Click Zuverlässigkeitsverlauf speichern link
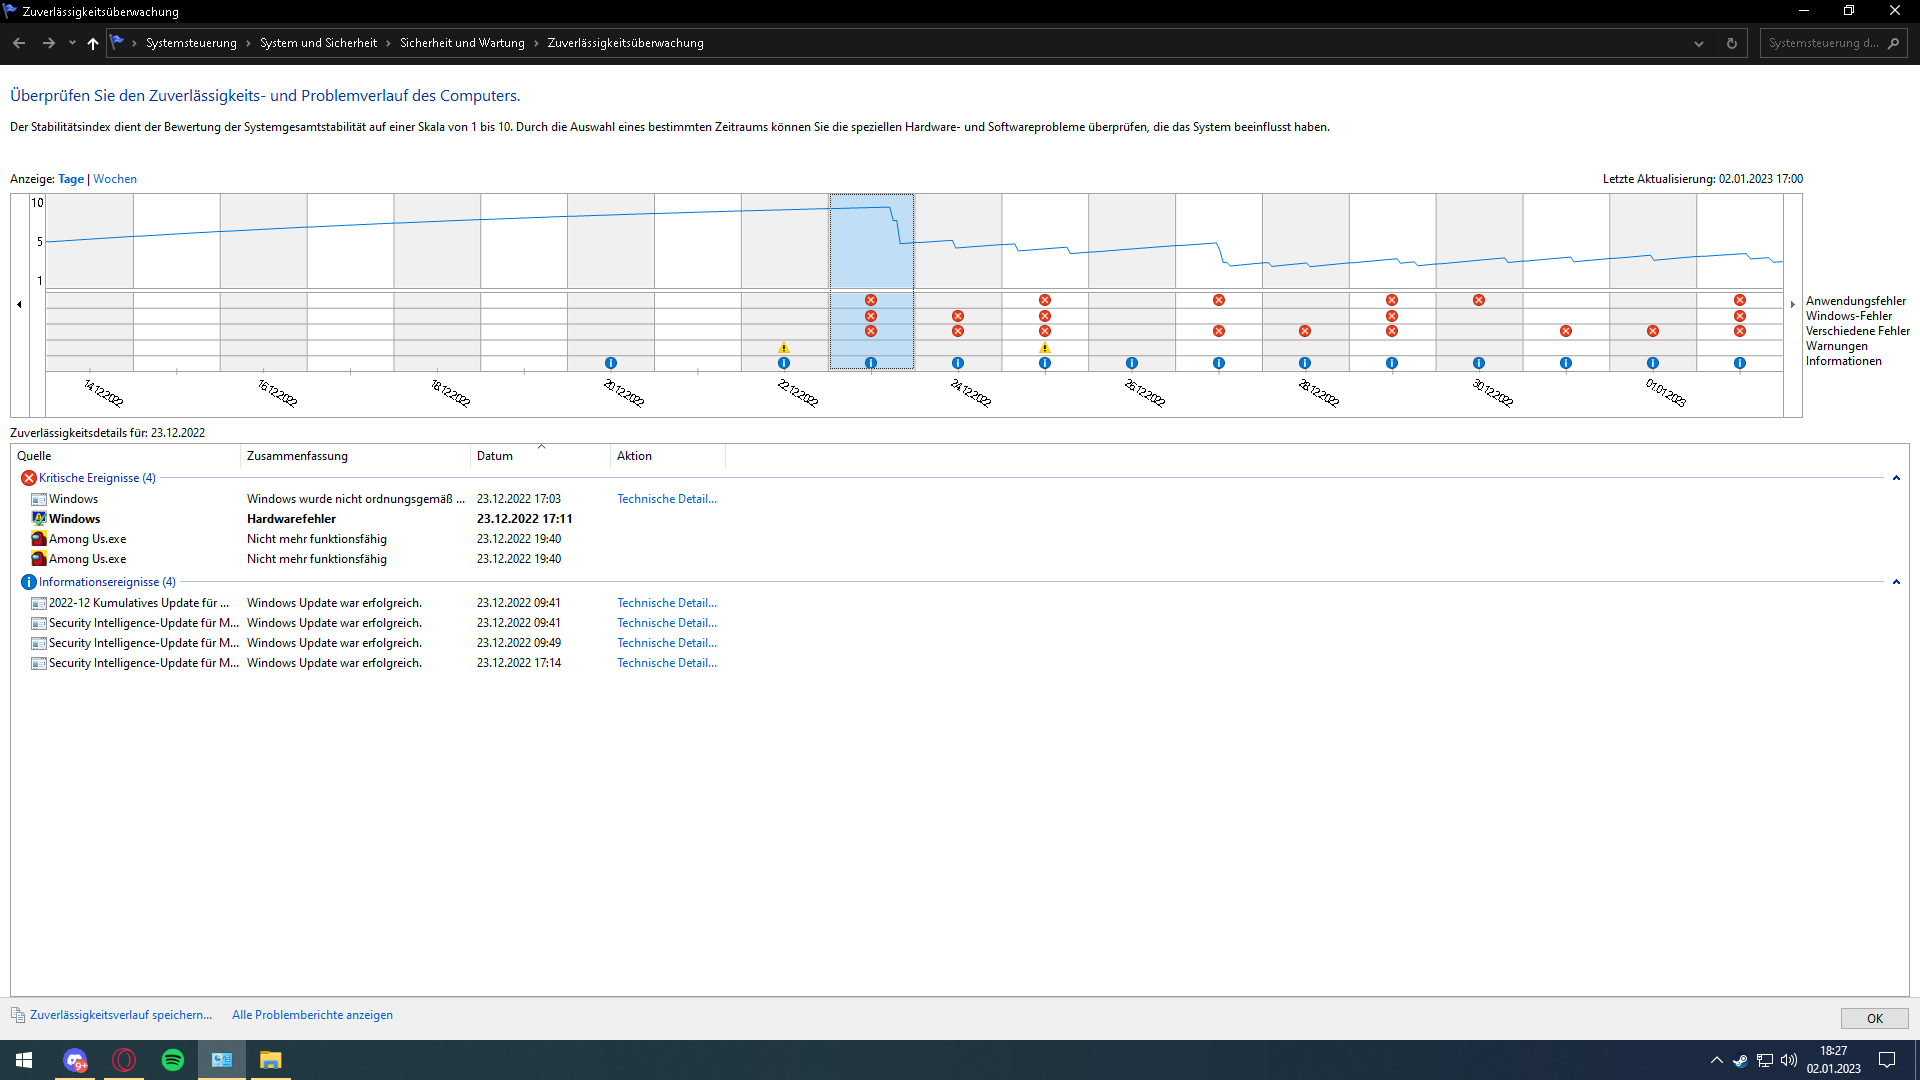Viewport: 1920px width, 1080px height. point(121,1015)
